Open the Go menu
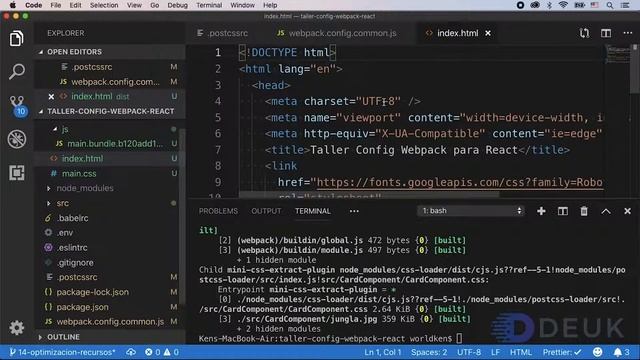This screenshot has height=360, width=640. coord(155,5)
